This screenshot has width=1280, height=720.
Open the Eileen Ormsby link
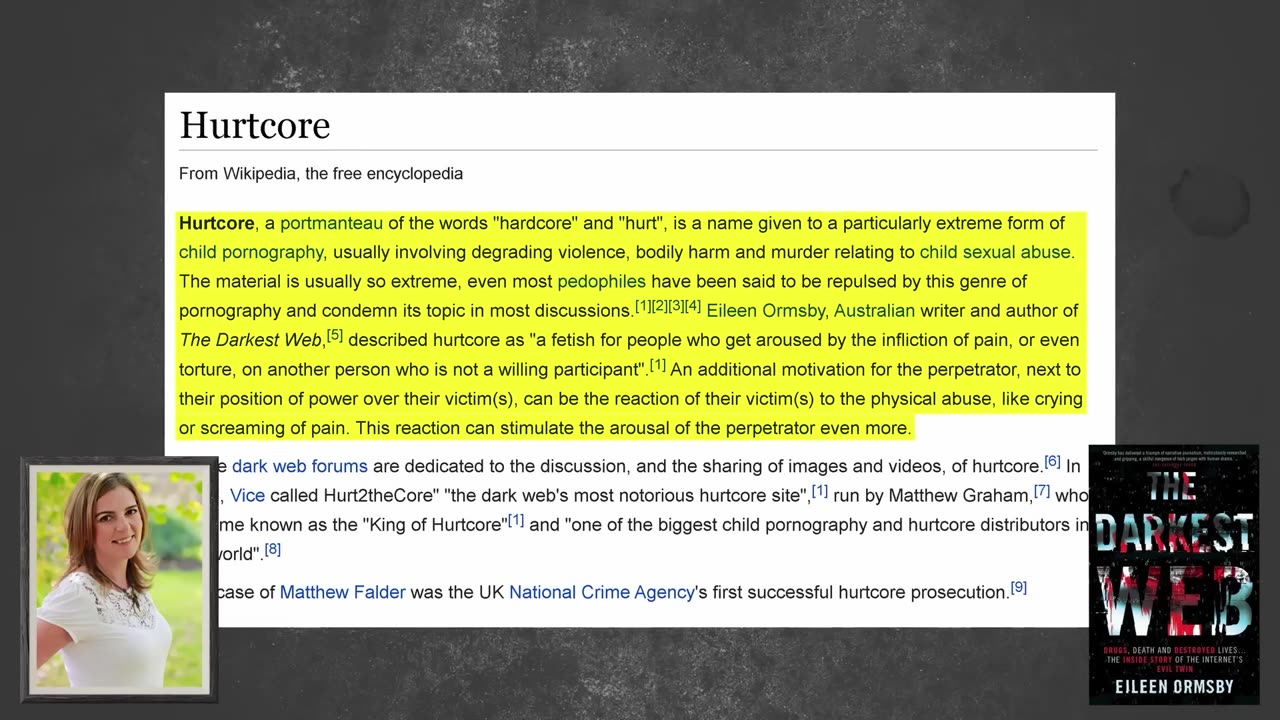(x=765, y=311)
